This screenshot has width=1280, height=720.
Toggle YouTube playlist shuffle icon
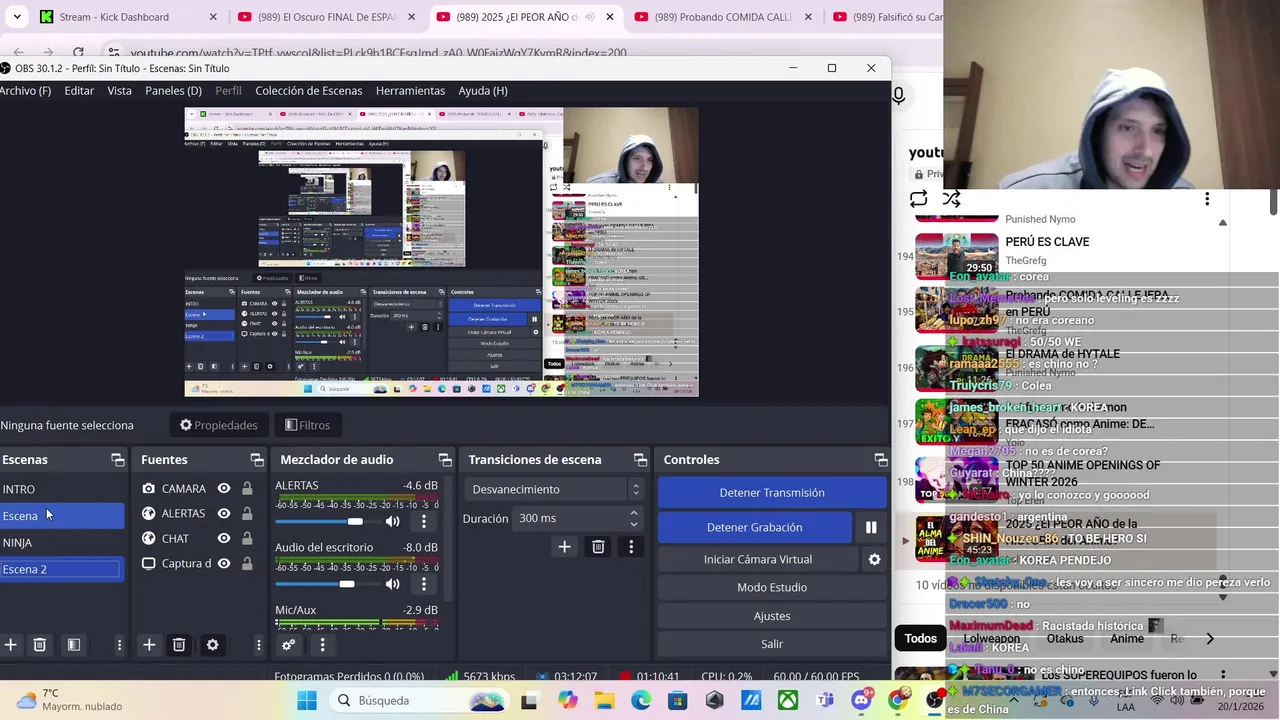pyautogui.click(x=951, y=199)
